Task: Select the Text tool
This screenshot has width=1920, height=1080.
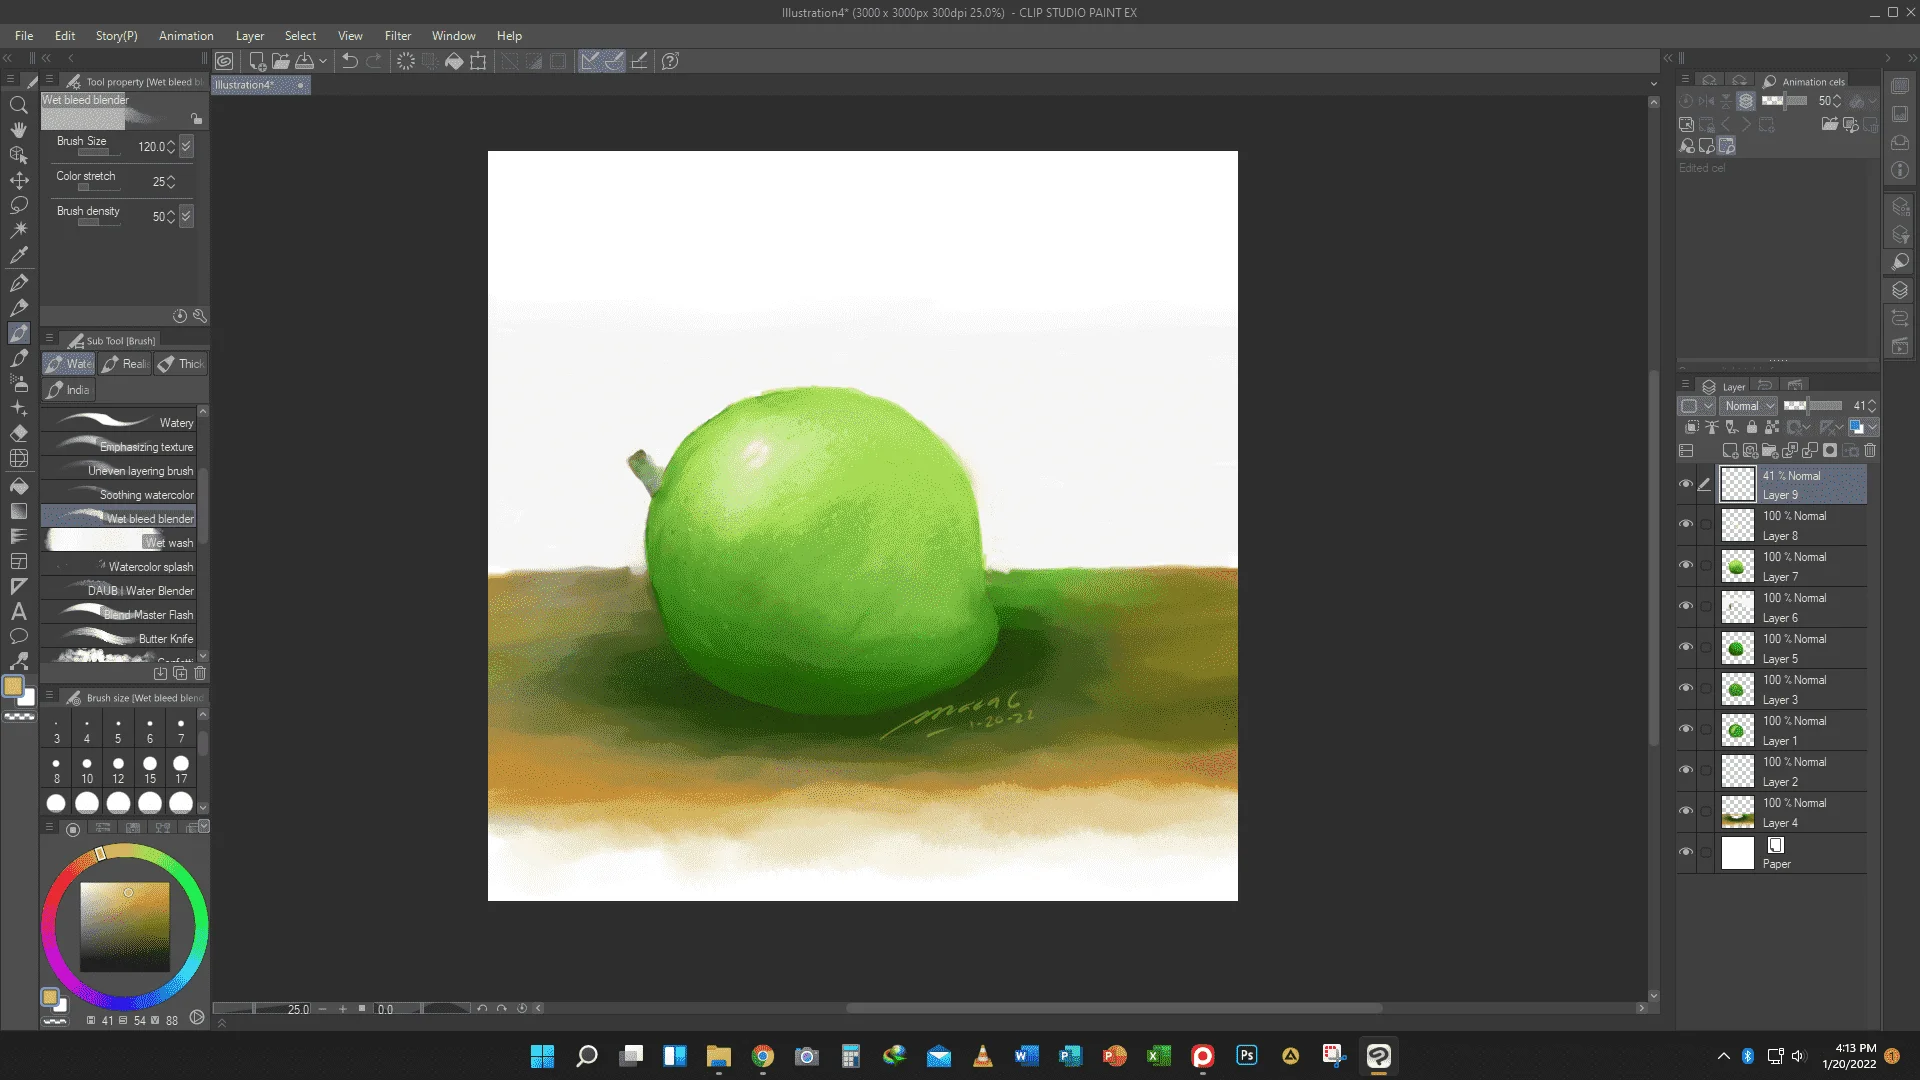Action: (18, 611)
